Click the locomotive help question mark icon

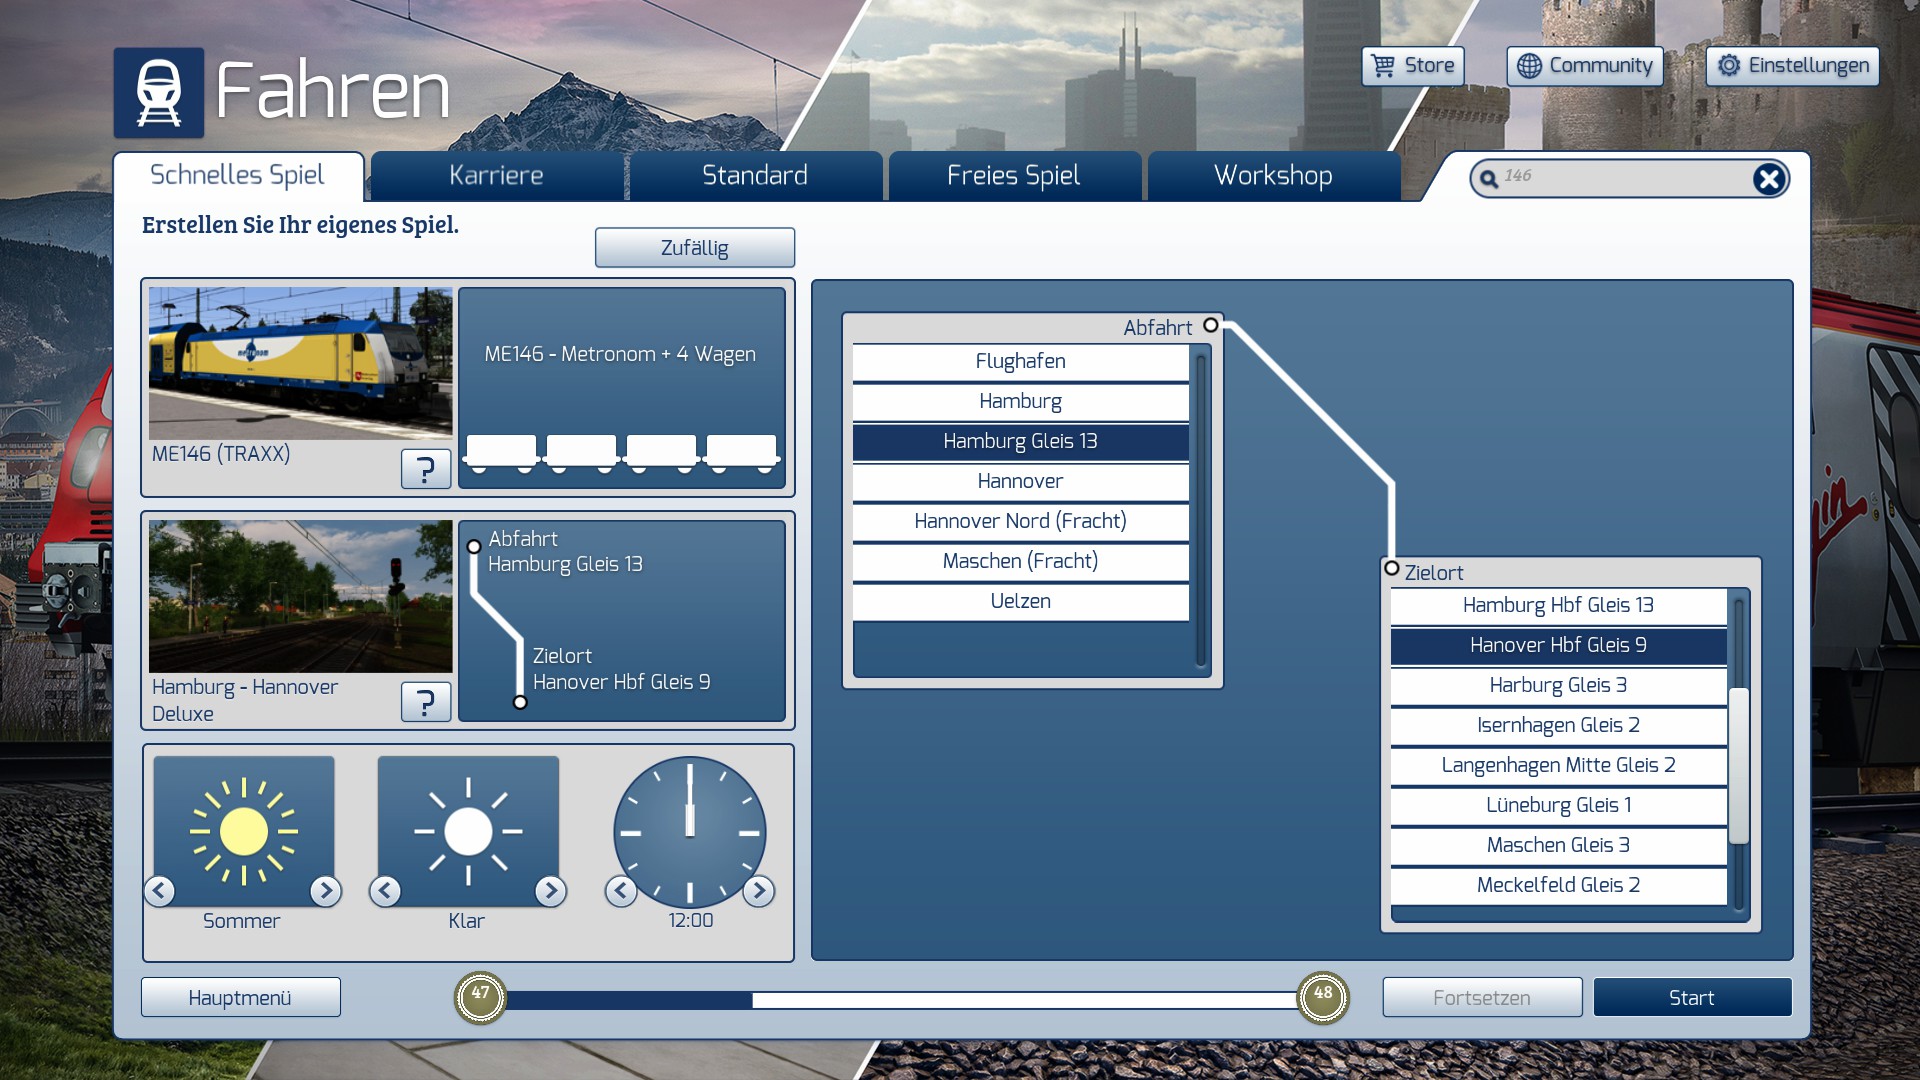tap(425, 469)
